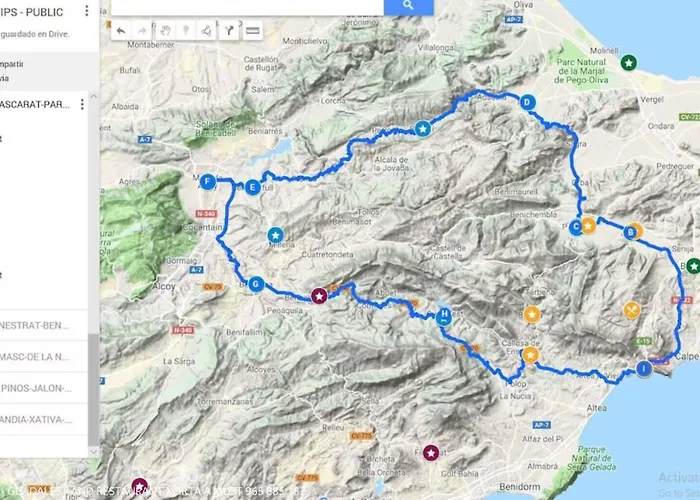Click the Undo arrow in the map toolbar
The image size is (700, 500).
click(x=121, y=31)
